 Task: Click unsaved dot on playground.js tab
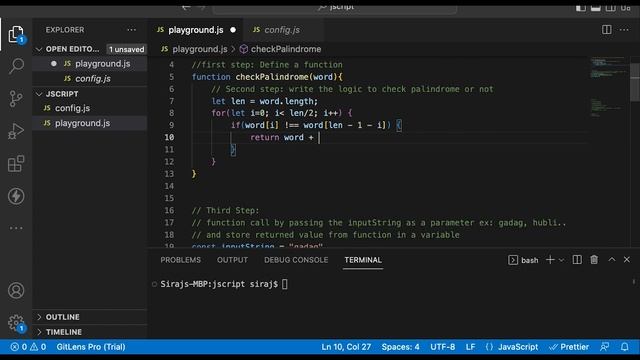233,30
